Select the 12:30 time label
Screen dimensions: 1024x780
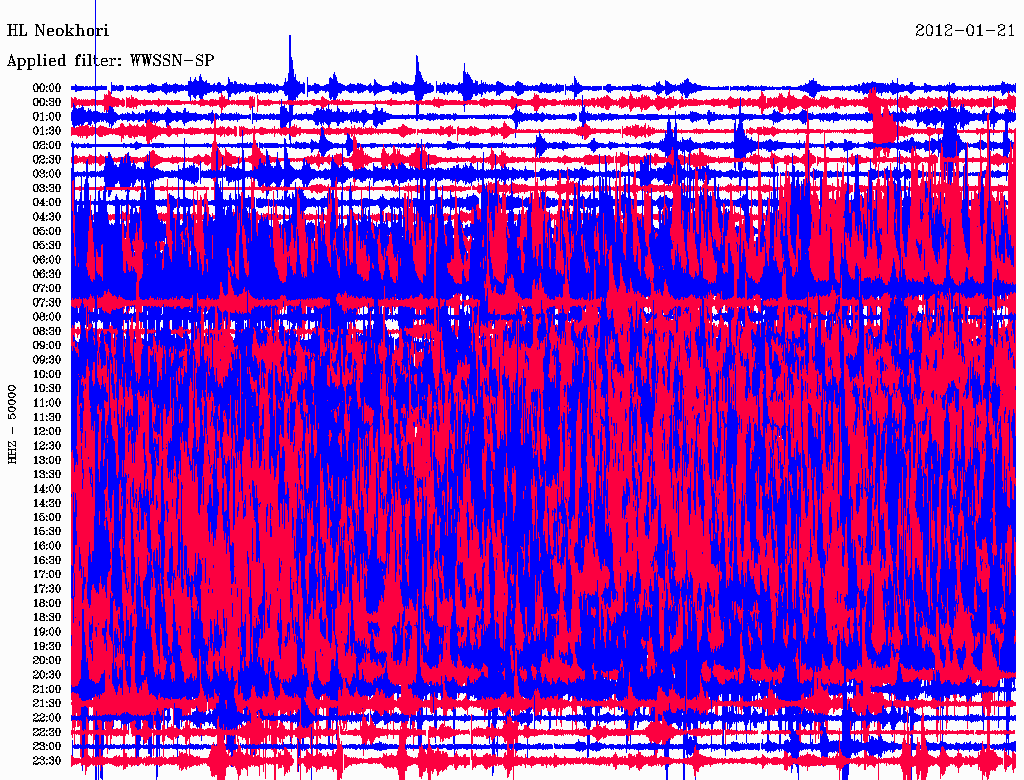coord(47,446)
